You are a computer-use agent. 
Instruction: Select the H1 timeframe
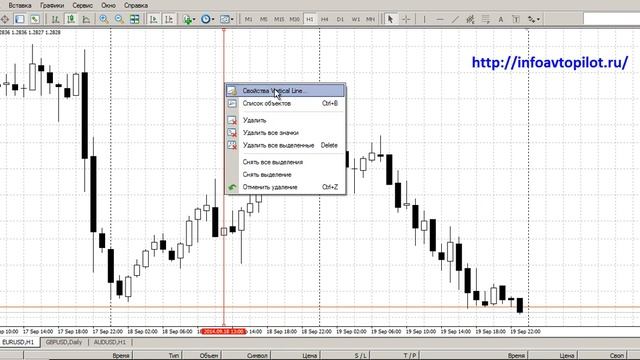[x=310, y=19]
